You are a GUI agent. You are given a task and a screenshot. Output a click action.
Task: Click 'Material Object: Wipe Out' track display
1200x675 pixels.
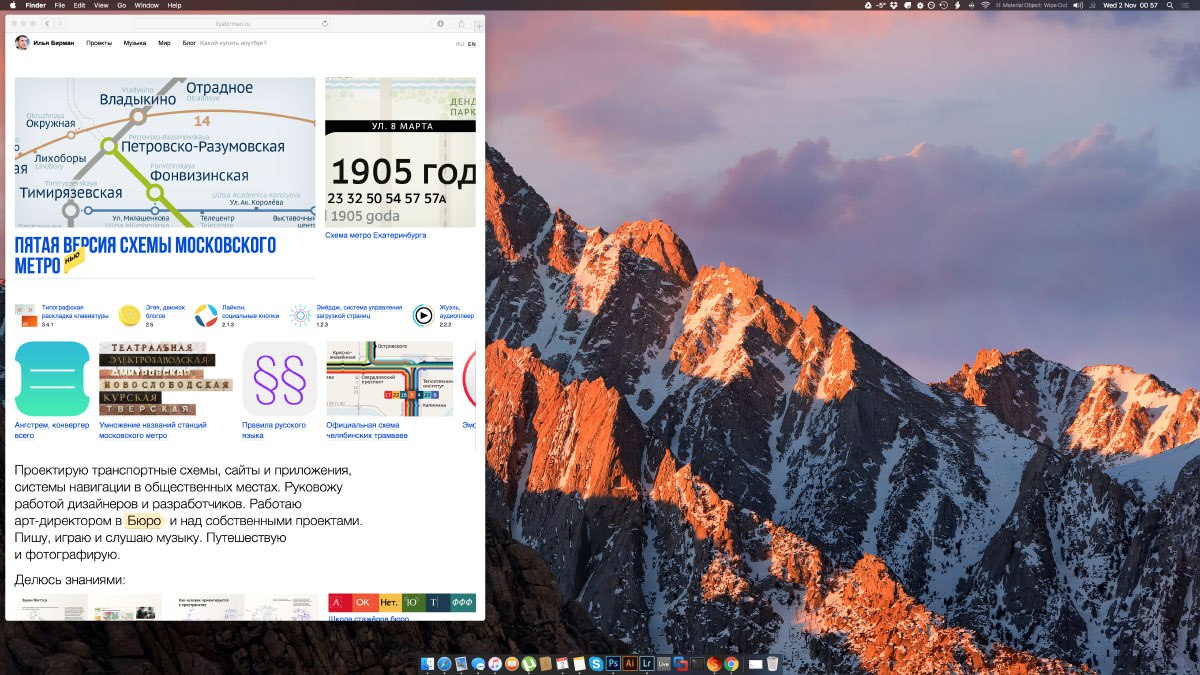pos(1032,5)
